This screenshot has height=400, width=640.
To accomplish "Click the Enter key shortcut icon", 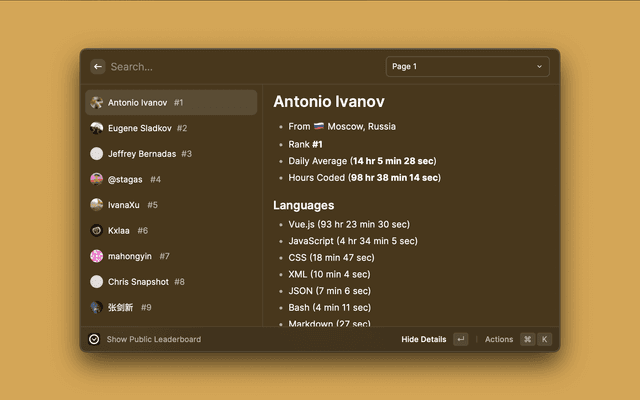I will [460, 339].
